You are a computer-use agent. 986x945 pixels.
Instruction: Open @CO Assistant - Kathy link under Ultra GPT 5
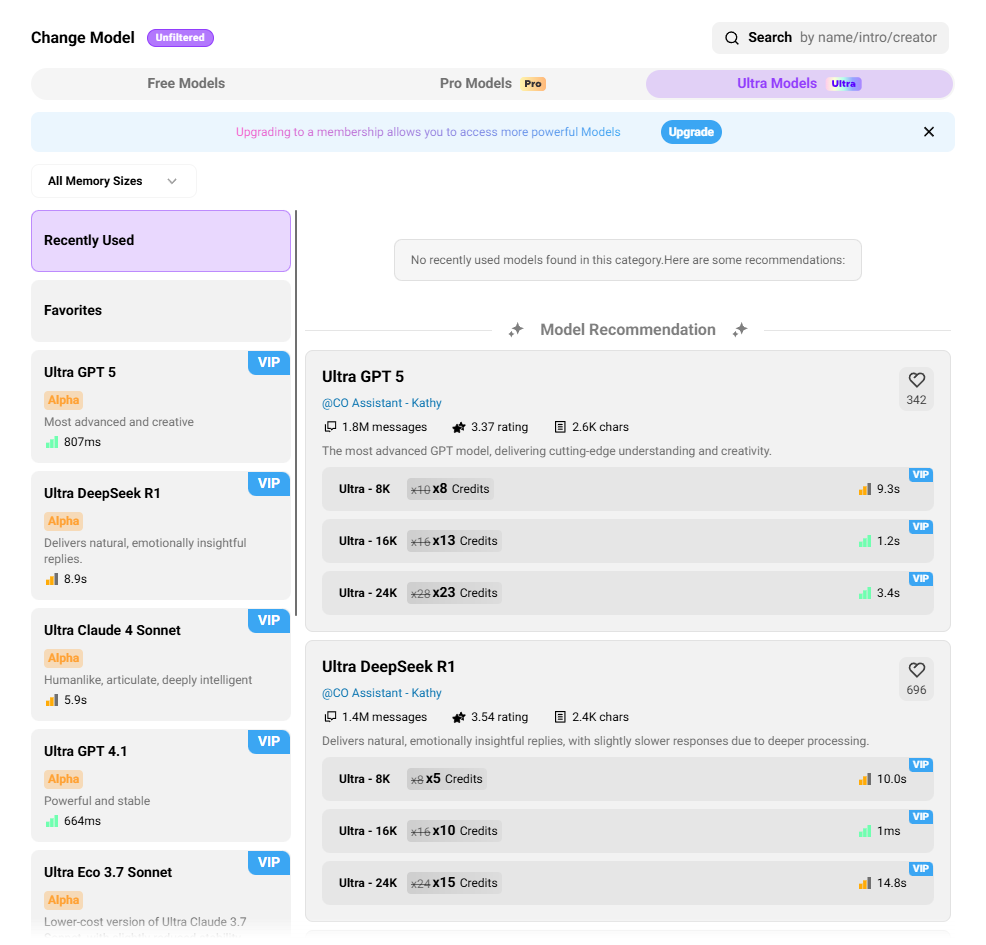tap(382, 403)
